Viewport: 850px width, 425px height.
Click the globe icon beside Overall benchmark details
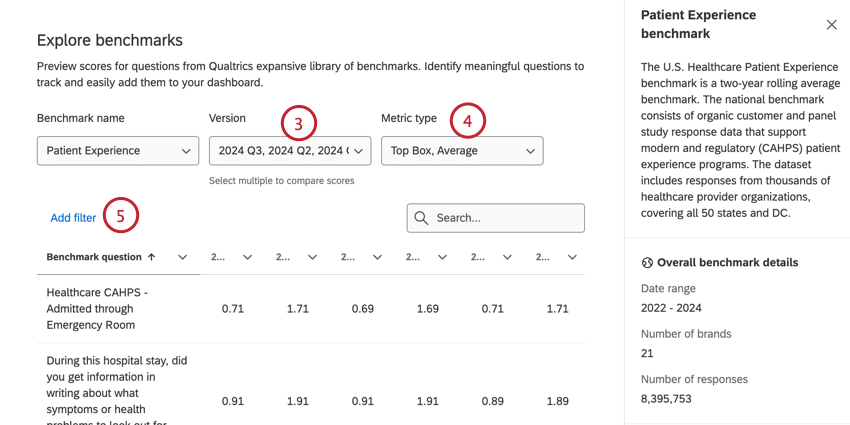(x=647, y=263)
